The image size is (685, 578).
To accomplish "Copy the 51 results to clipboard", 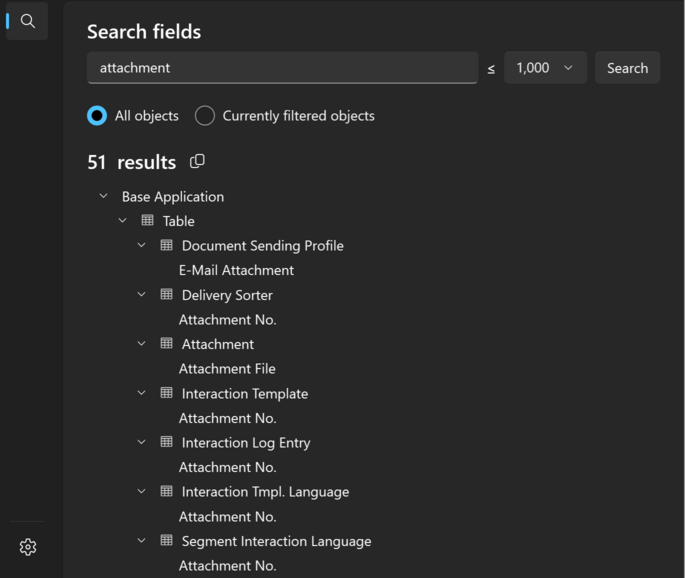I will (197, 161).
